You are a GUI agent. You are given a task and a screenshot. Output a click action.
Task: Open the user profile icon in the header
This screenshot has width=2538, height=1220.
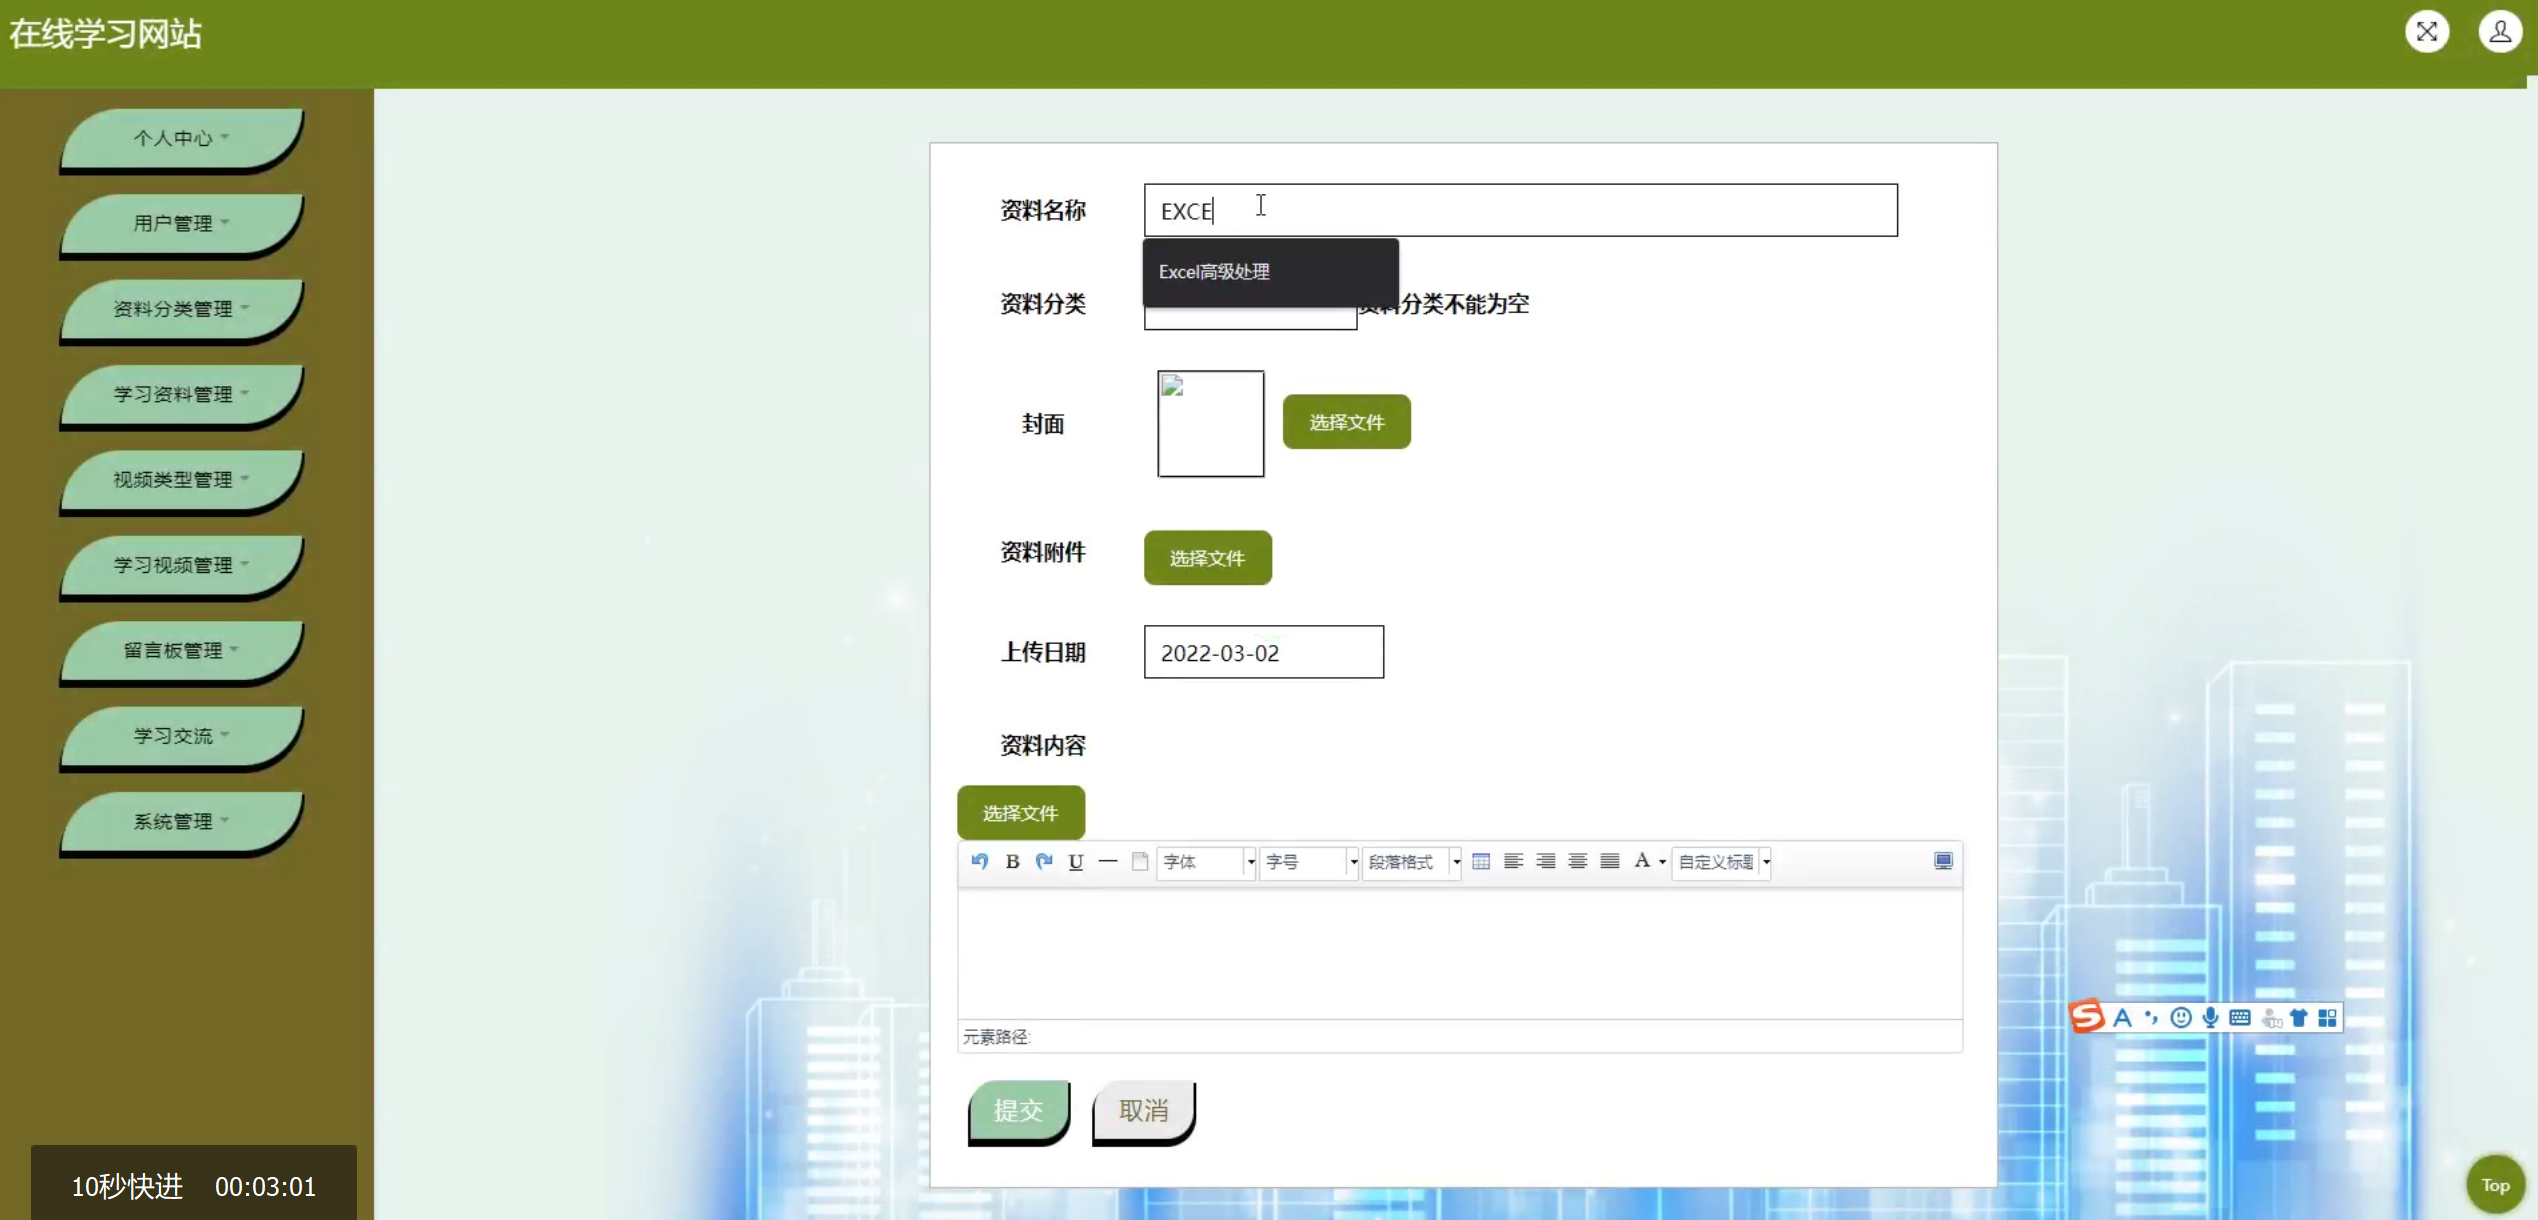pos(2499,32)
